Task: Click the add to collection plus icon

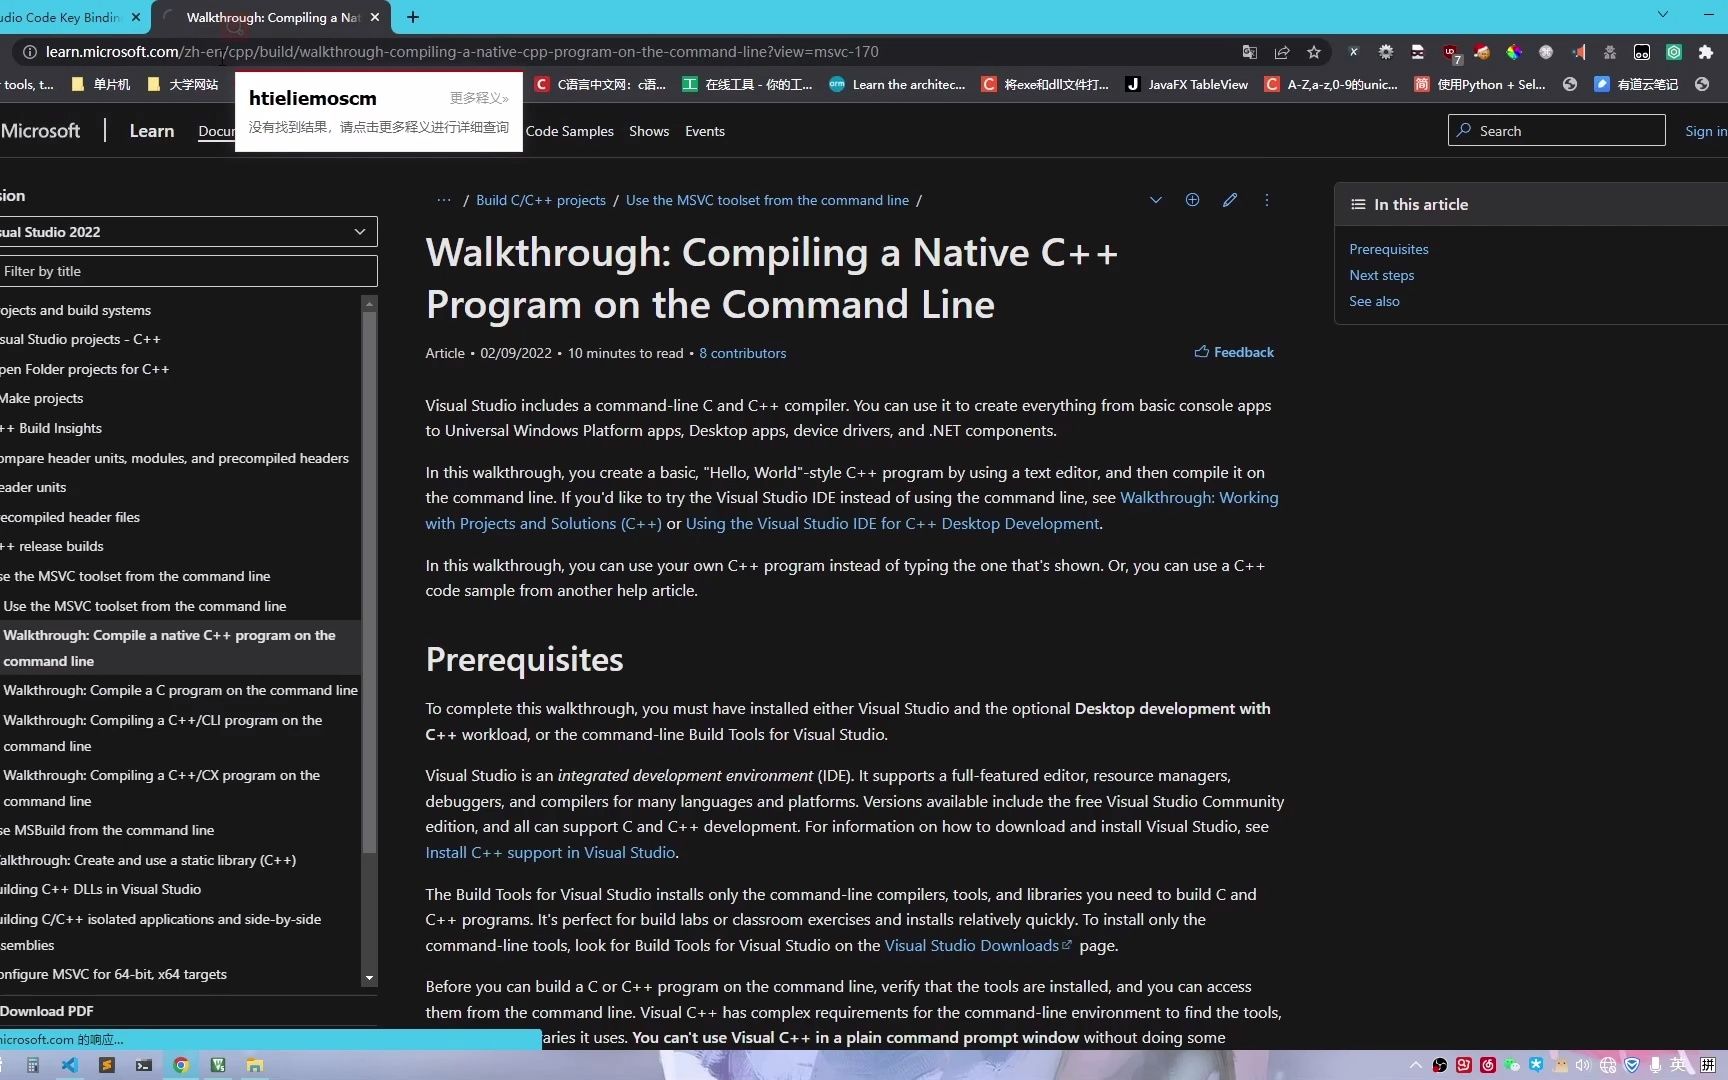Action: pyautogui.click(x=1192, y=200)
